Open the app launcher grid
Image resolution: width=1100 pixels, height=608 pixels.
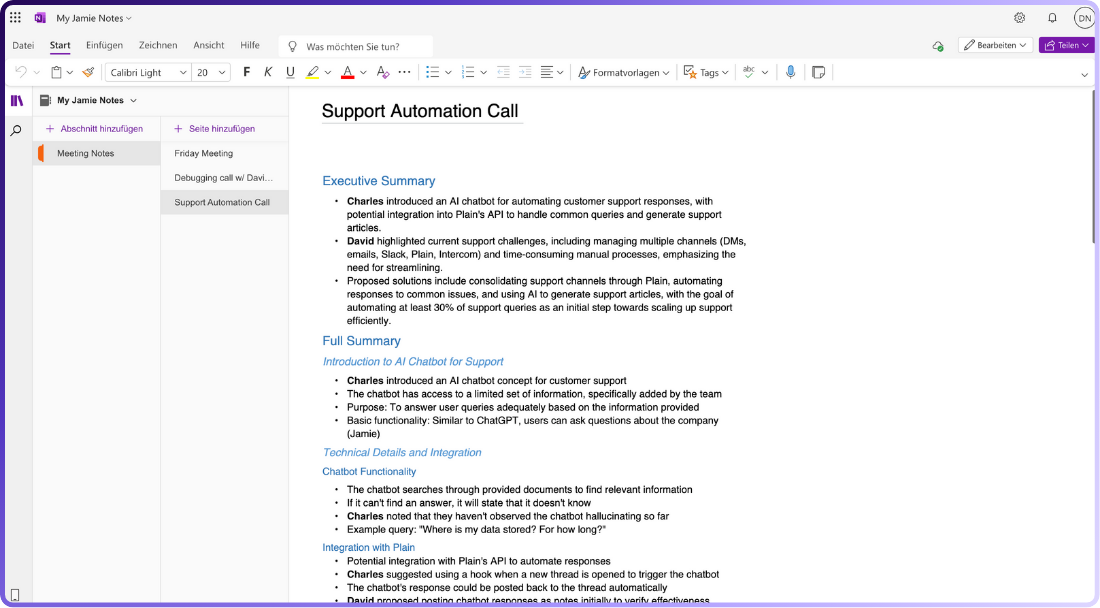(15, 18)
